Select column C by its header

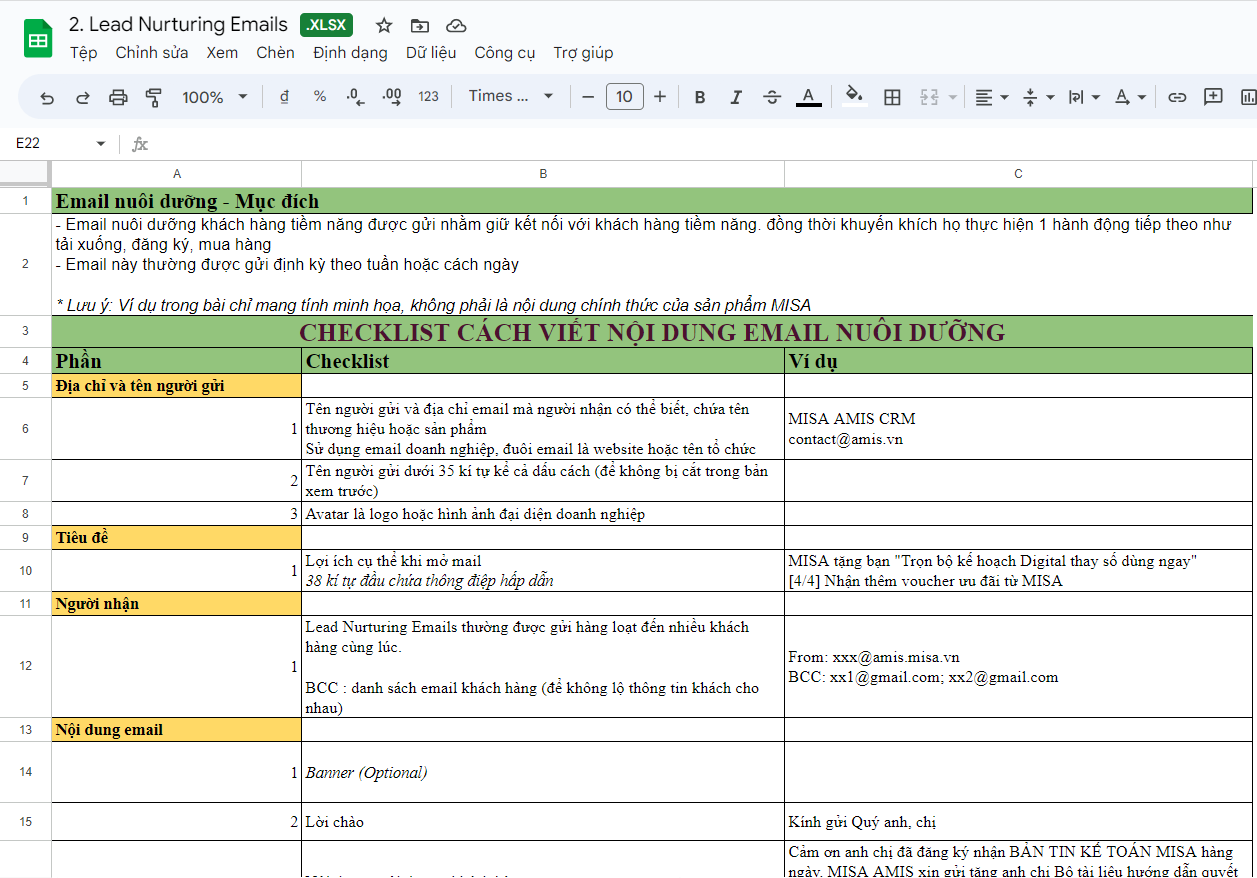coord(1019,174)
